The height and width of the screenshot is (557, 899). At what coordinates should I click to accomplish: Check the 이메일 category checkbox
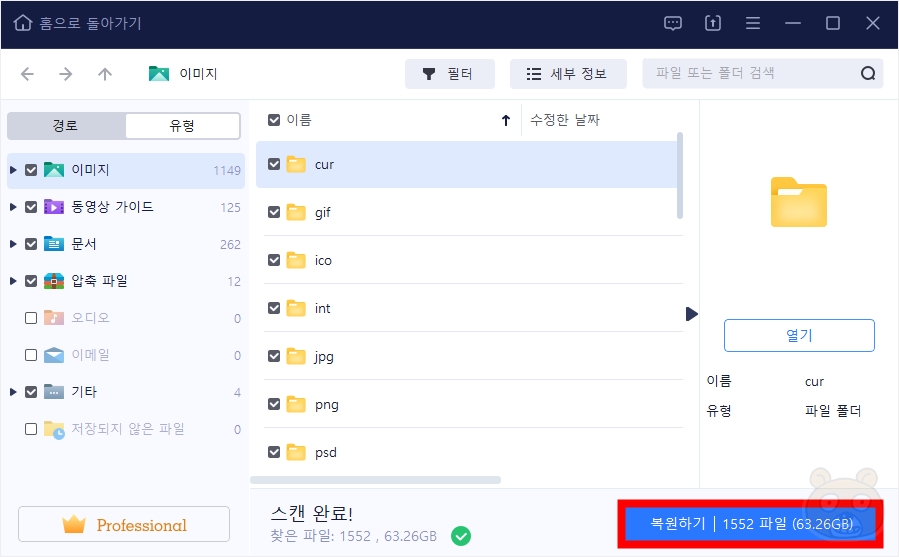click(x=31, y=356)
